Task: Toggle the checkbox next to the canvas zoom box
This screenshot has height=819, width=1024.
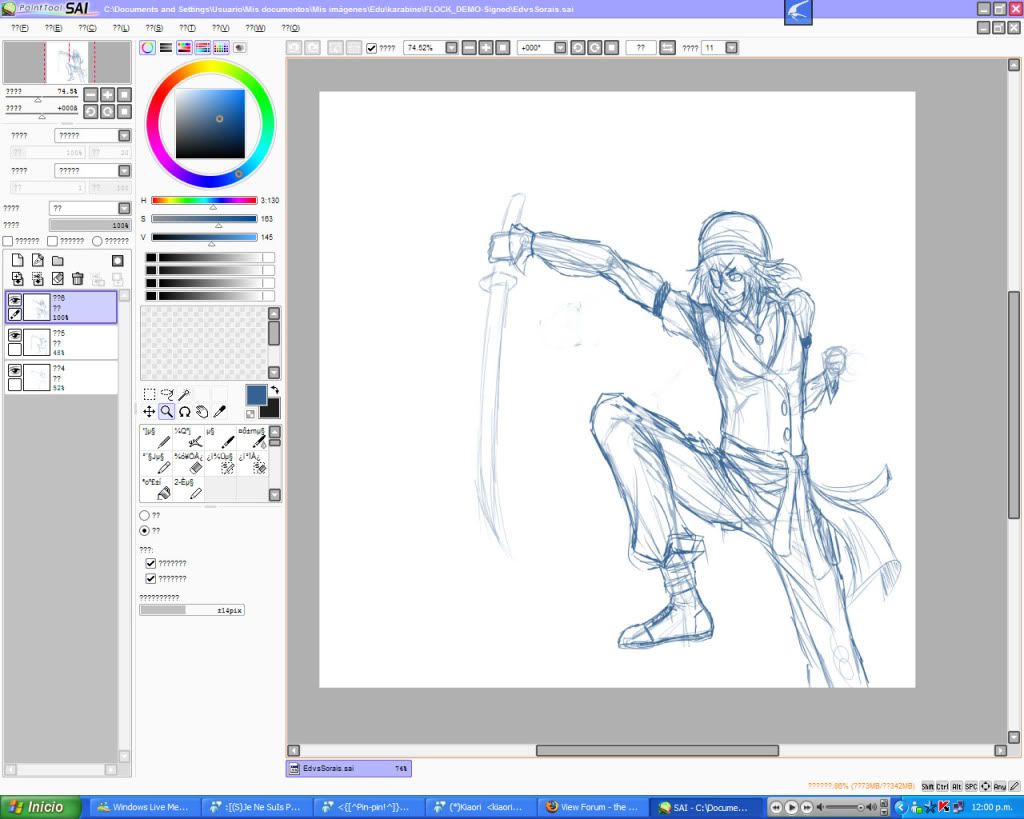Action: (x=372, y=48)
